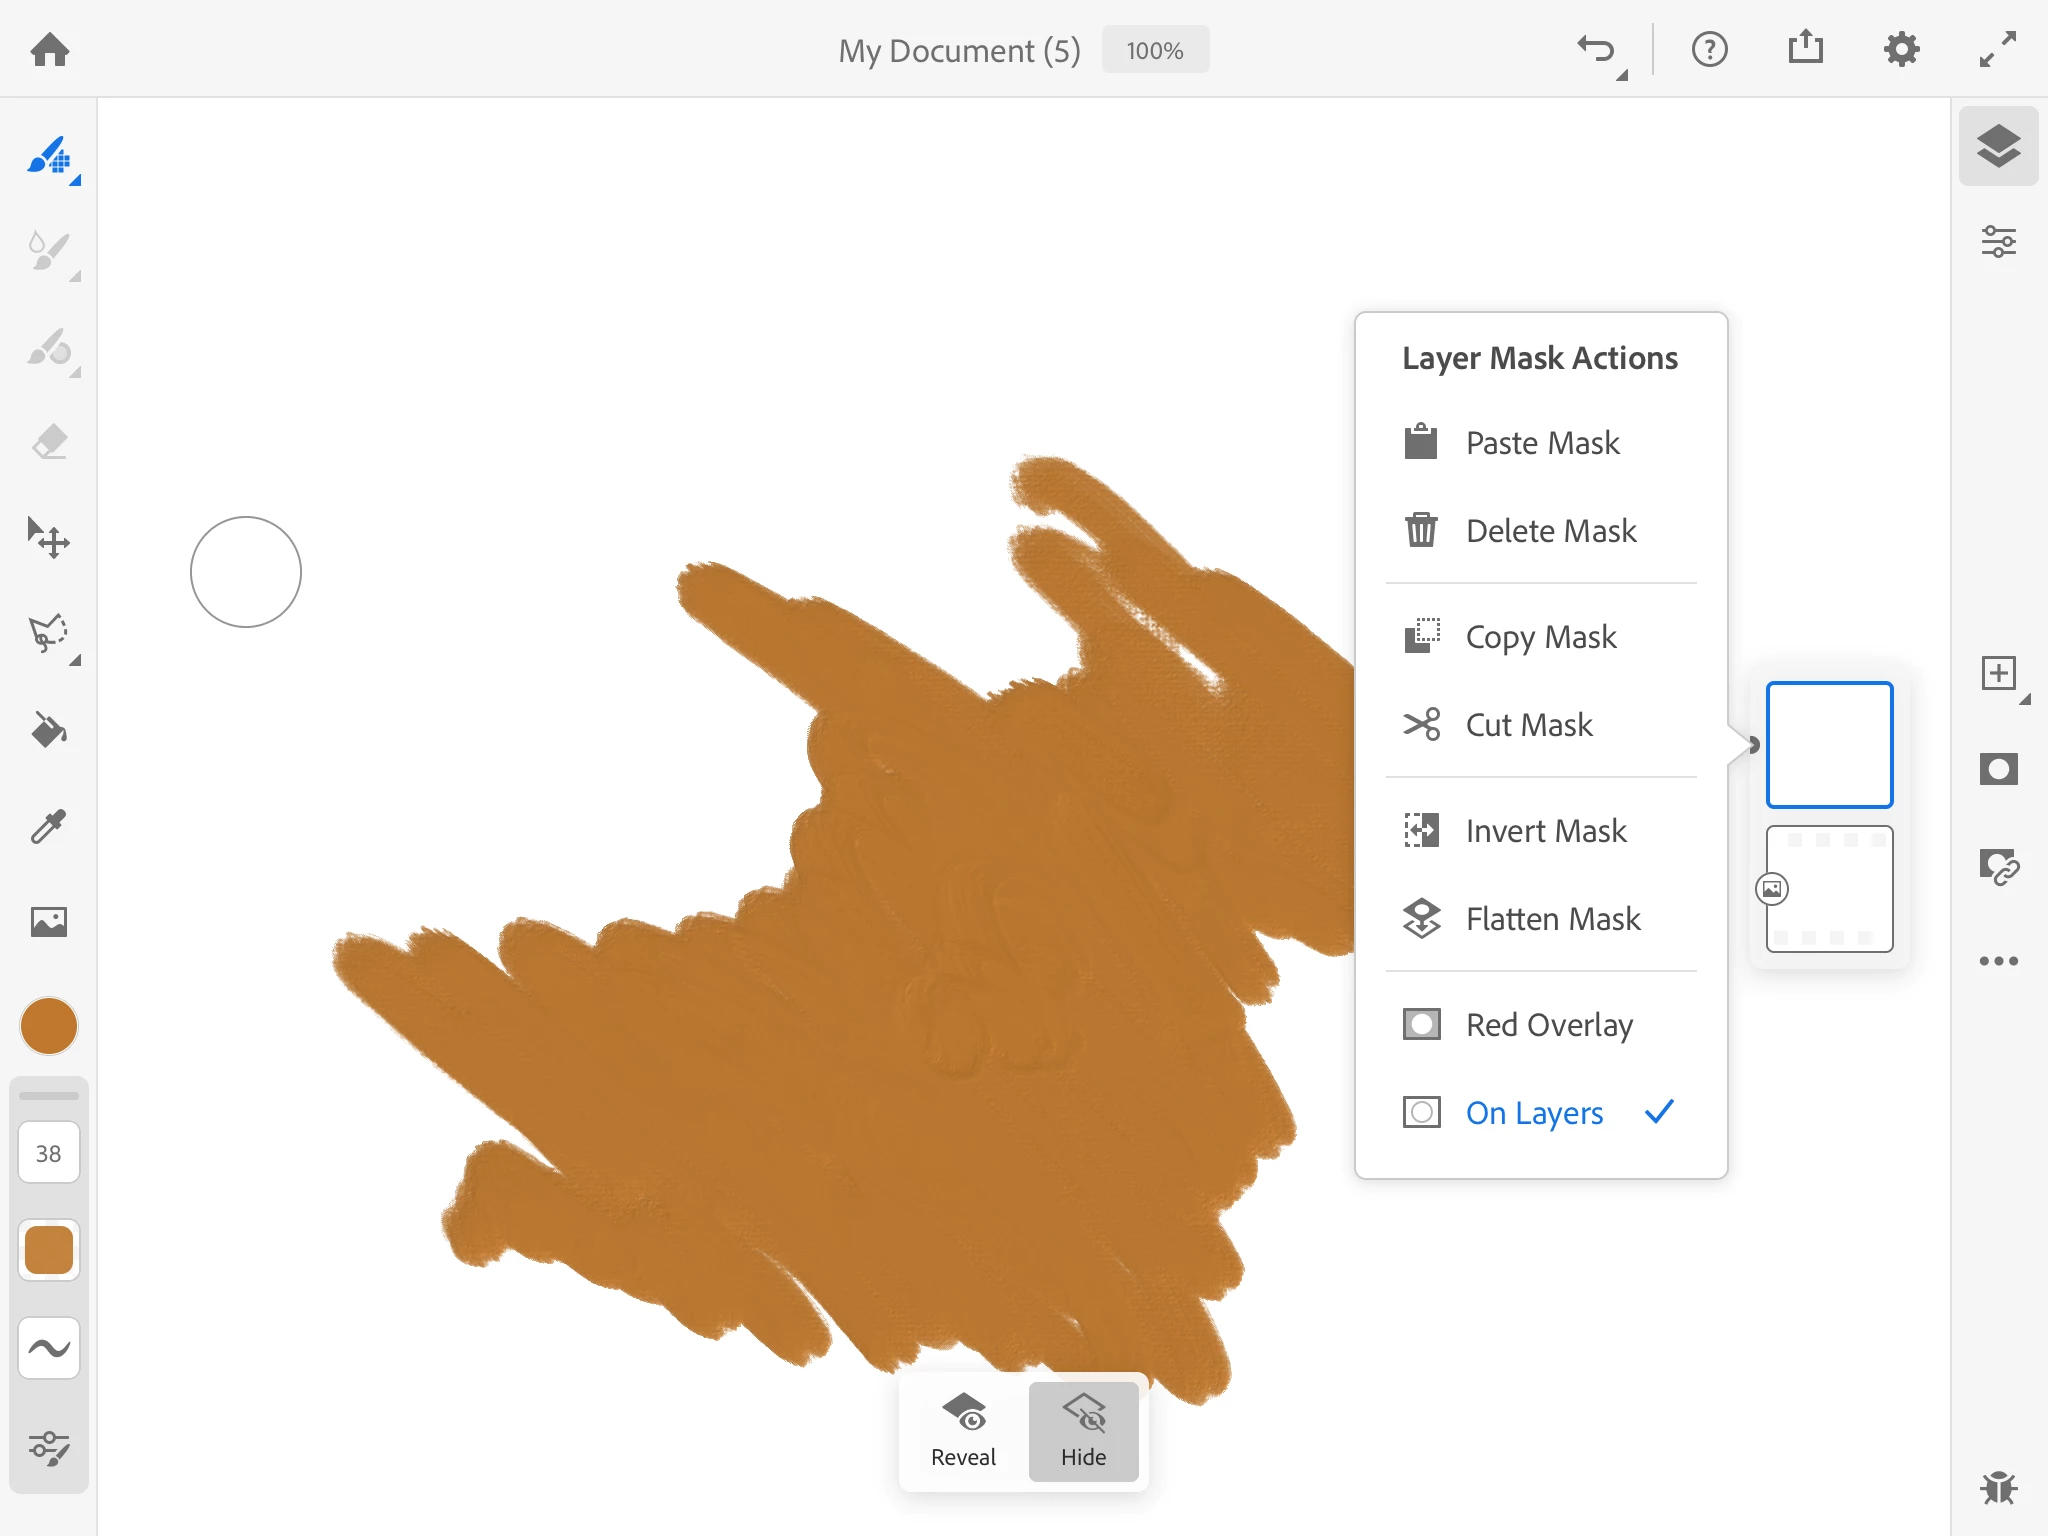The width and height of the screenshot is (2048, 1536).
Task: Select the eraser tool
Action: [49, 442]
